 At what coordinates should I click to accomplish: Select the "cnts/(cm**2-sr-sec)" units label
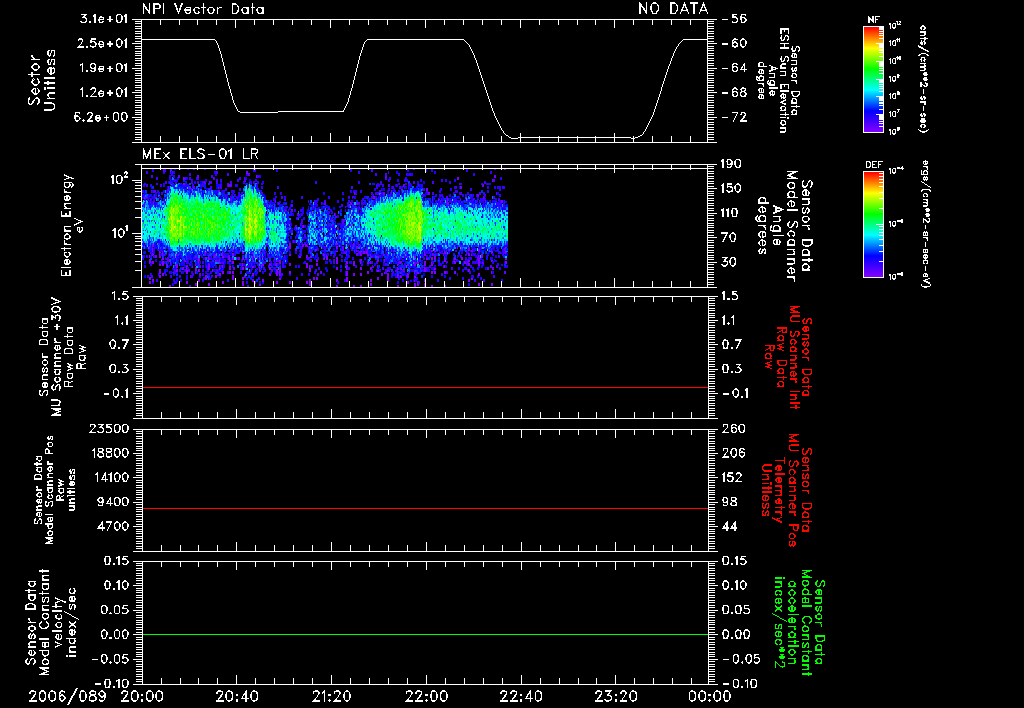pyautogui.click(x=923, y=79)
